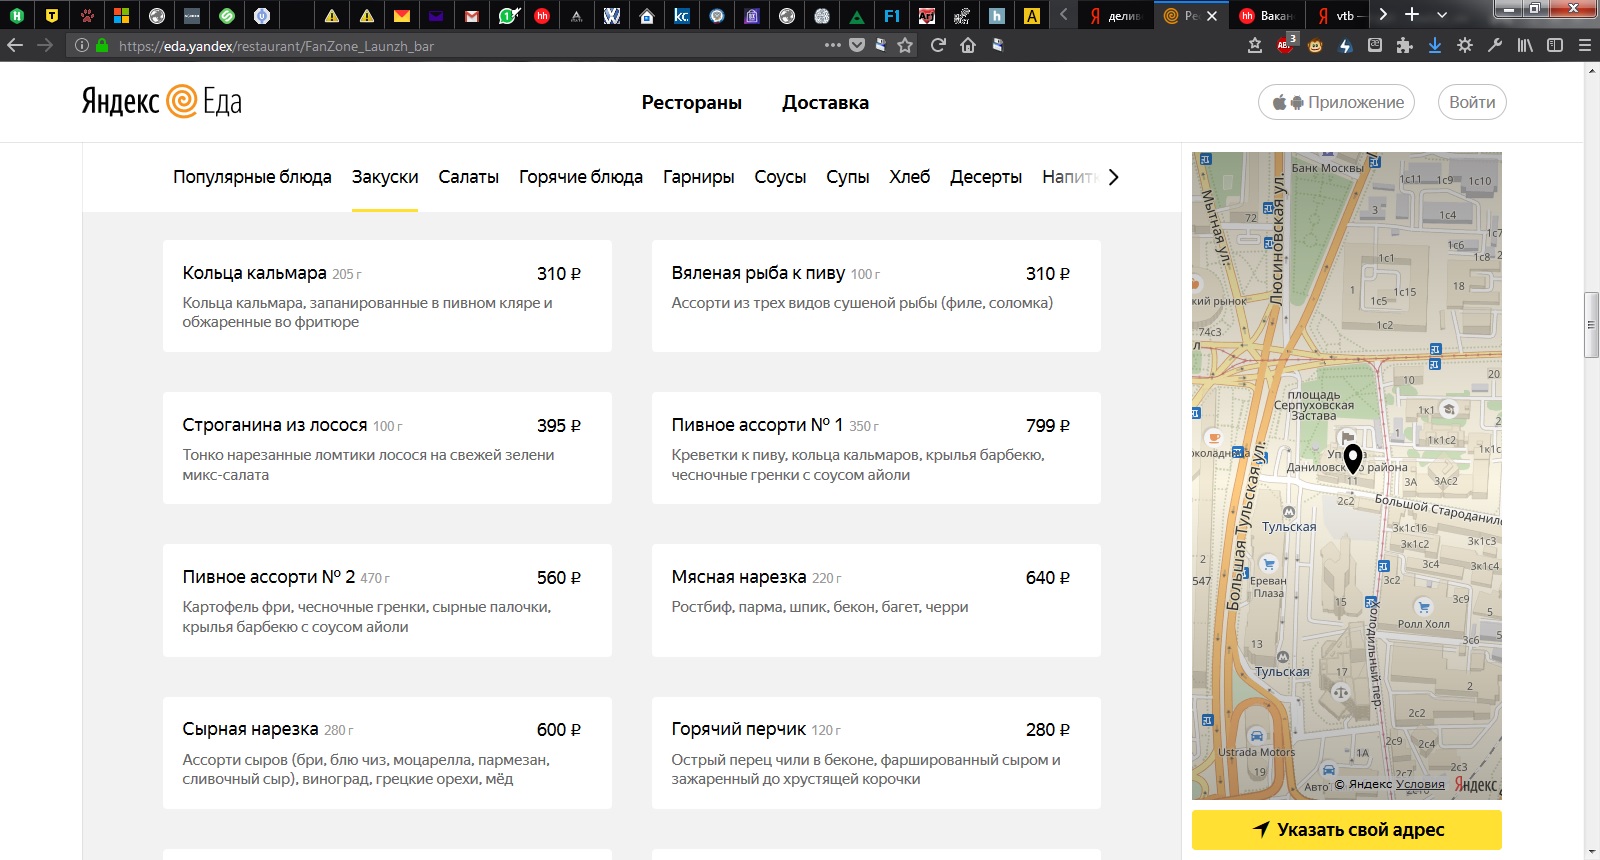Bookmark this page with the star icon
The width and height of the screenshot is (1600, 860).
click(x=905, y=45)
